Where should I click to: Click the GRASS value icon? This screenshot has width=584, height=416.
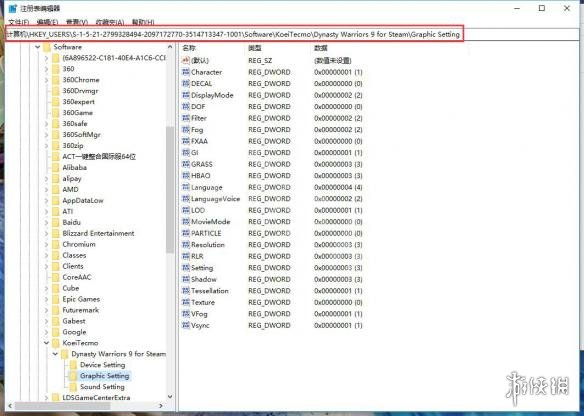point(185,164)
